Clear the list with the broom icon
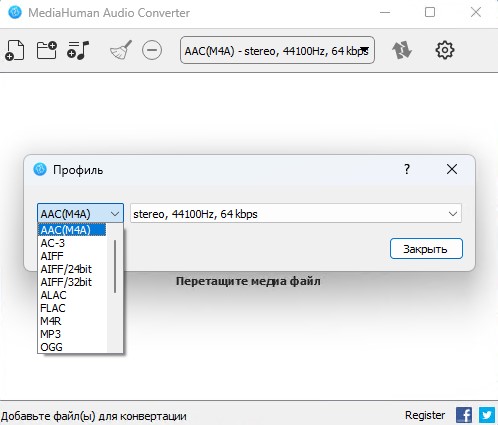This screenshot has height=425, width=498. tap(121, 50)
